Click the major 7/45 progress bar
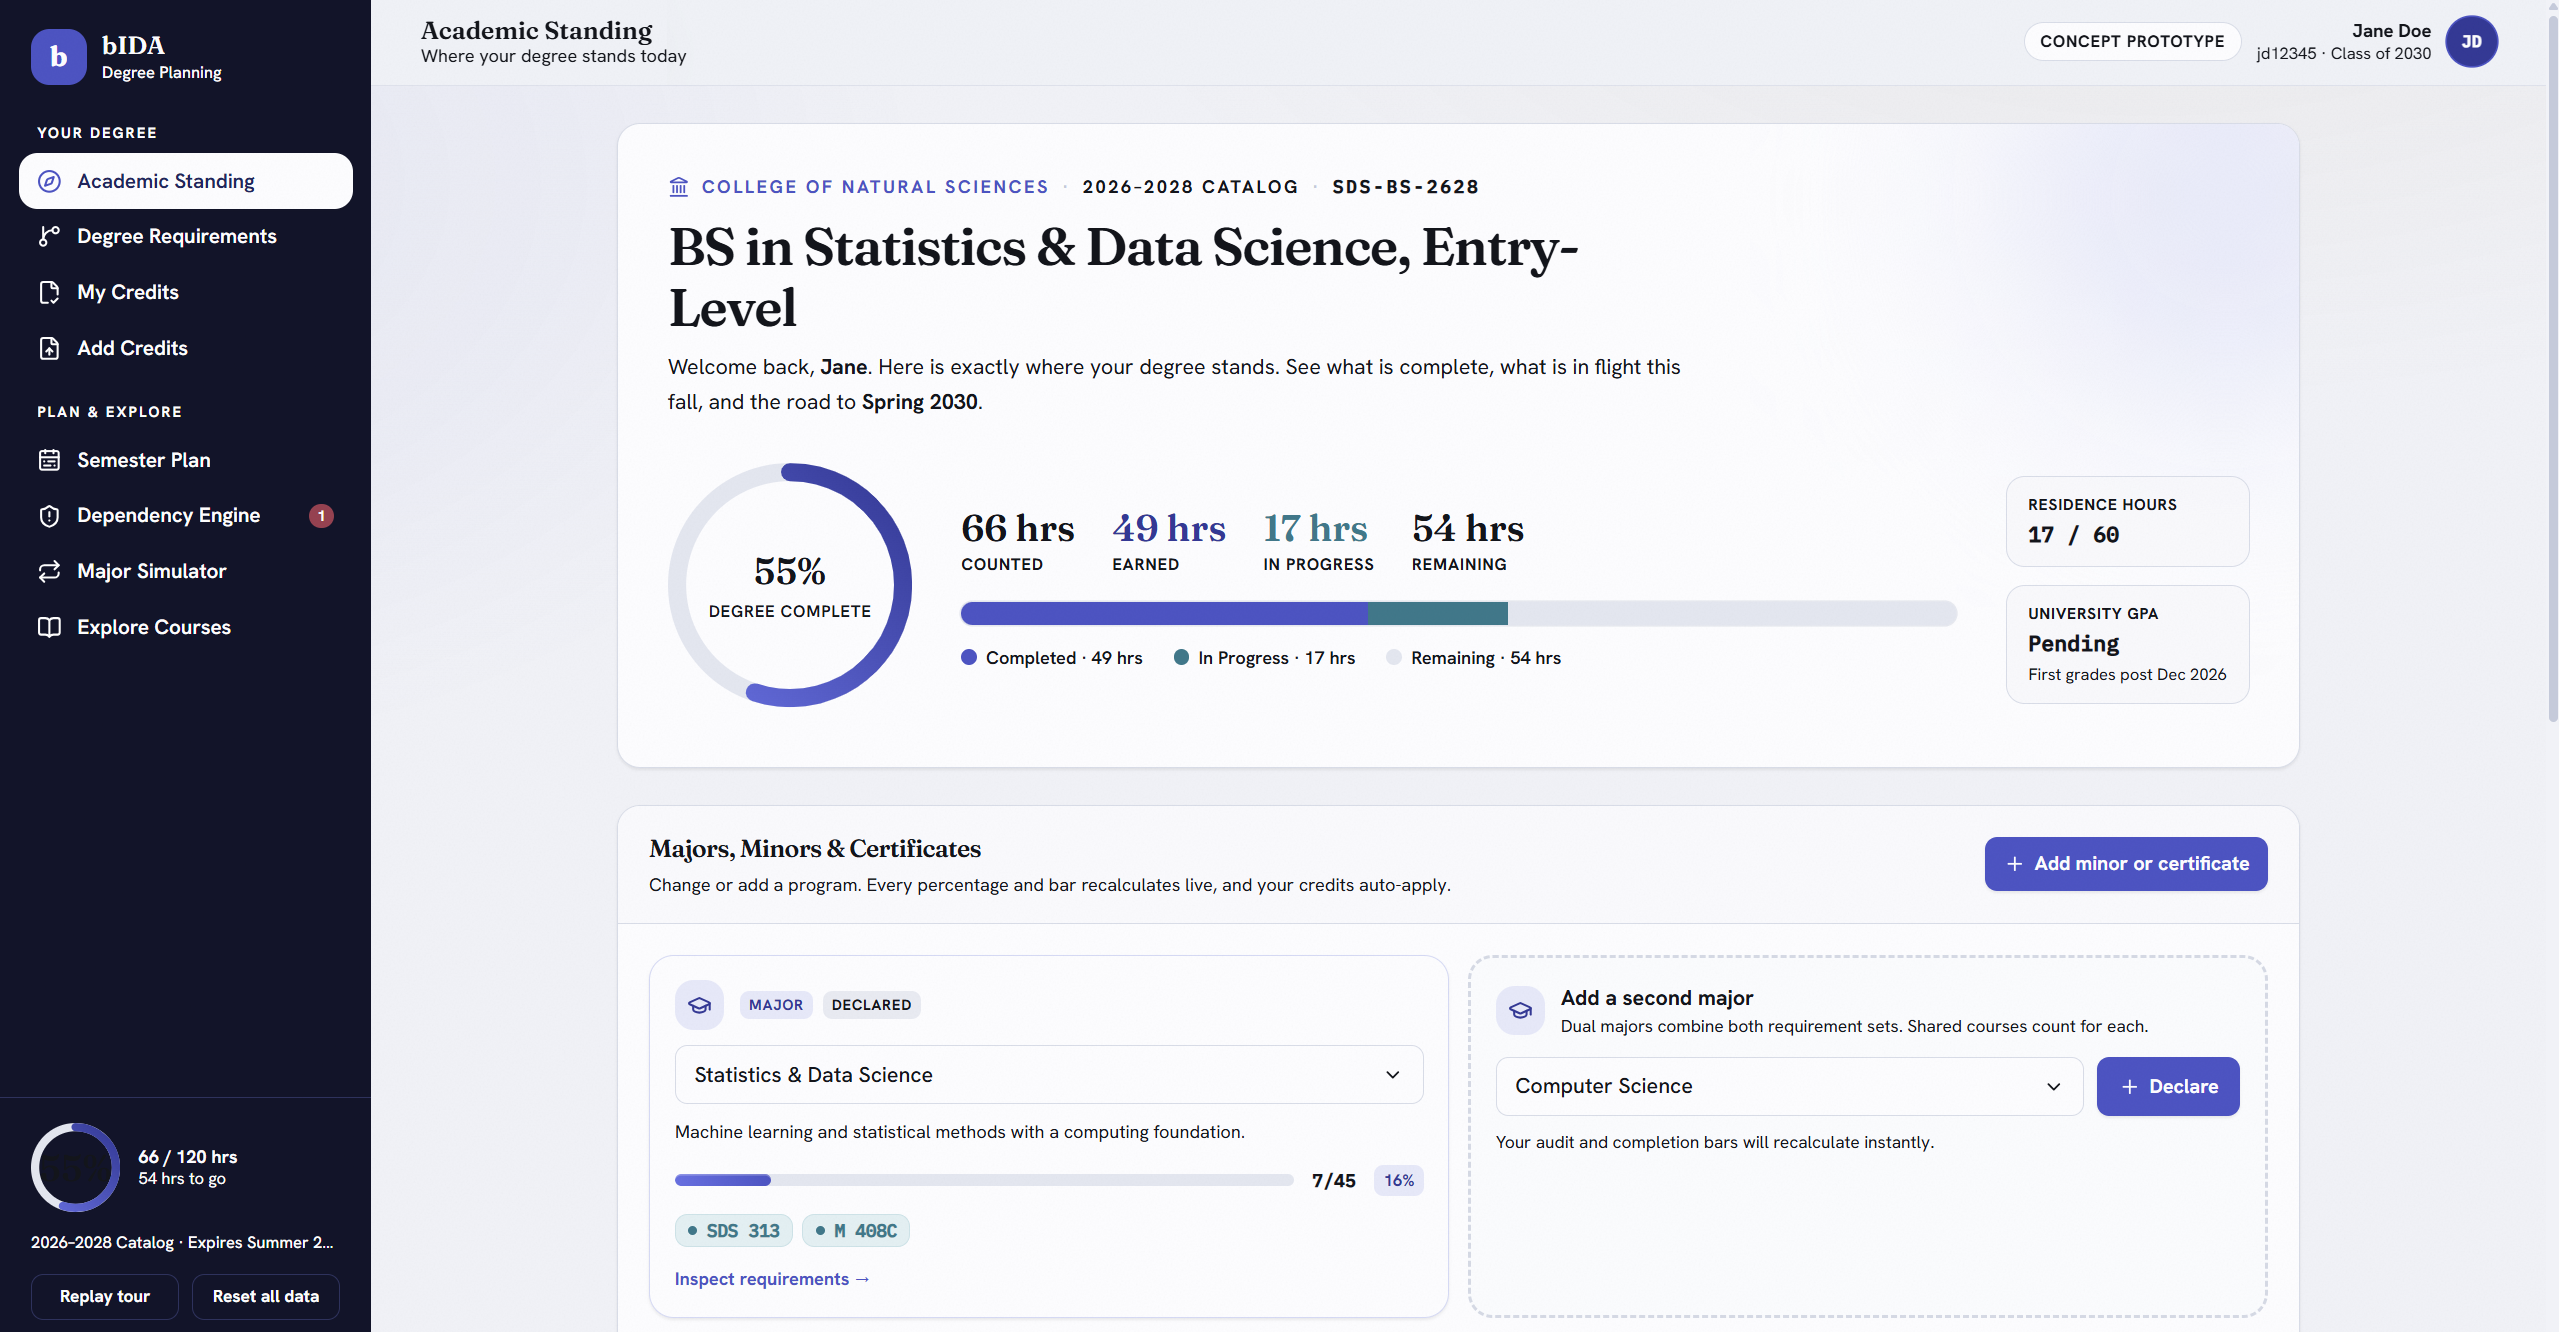 point(984,1180)
